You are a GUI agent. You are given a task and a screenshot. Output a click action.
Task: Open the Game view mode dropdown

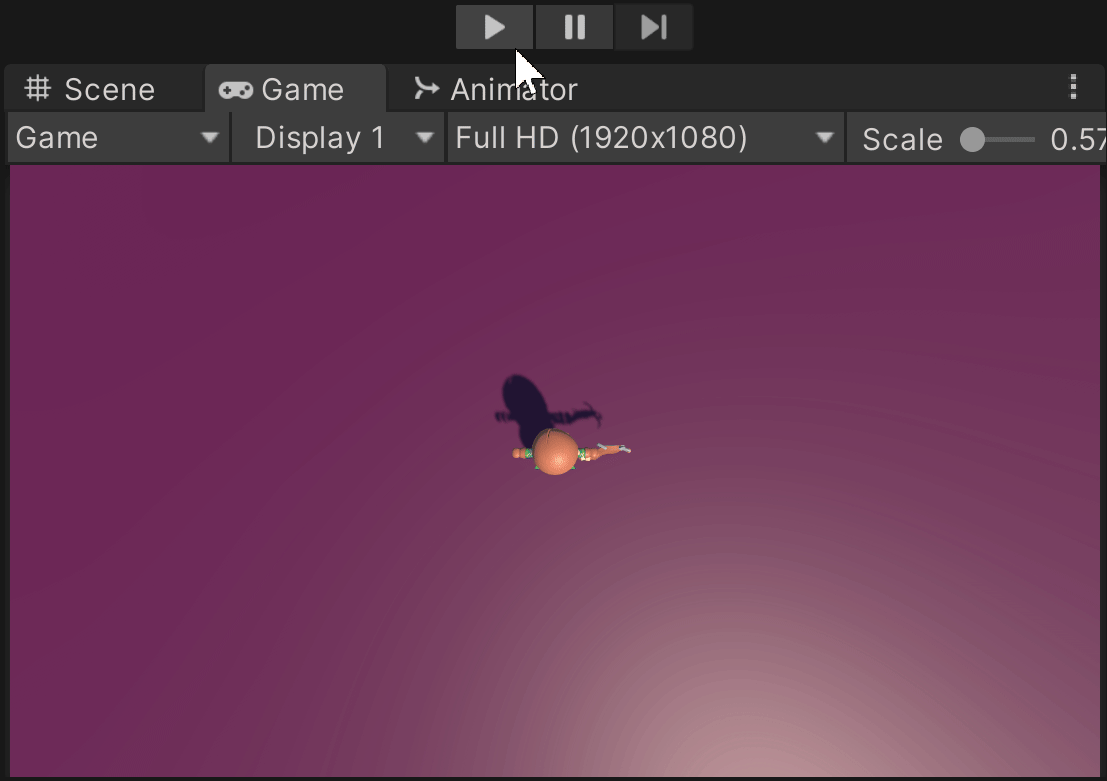coord(115,137)
